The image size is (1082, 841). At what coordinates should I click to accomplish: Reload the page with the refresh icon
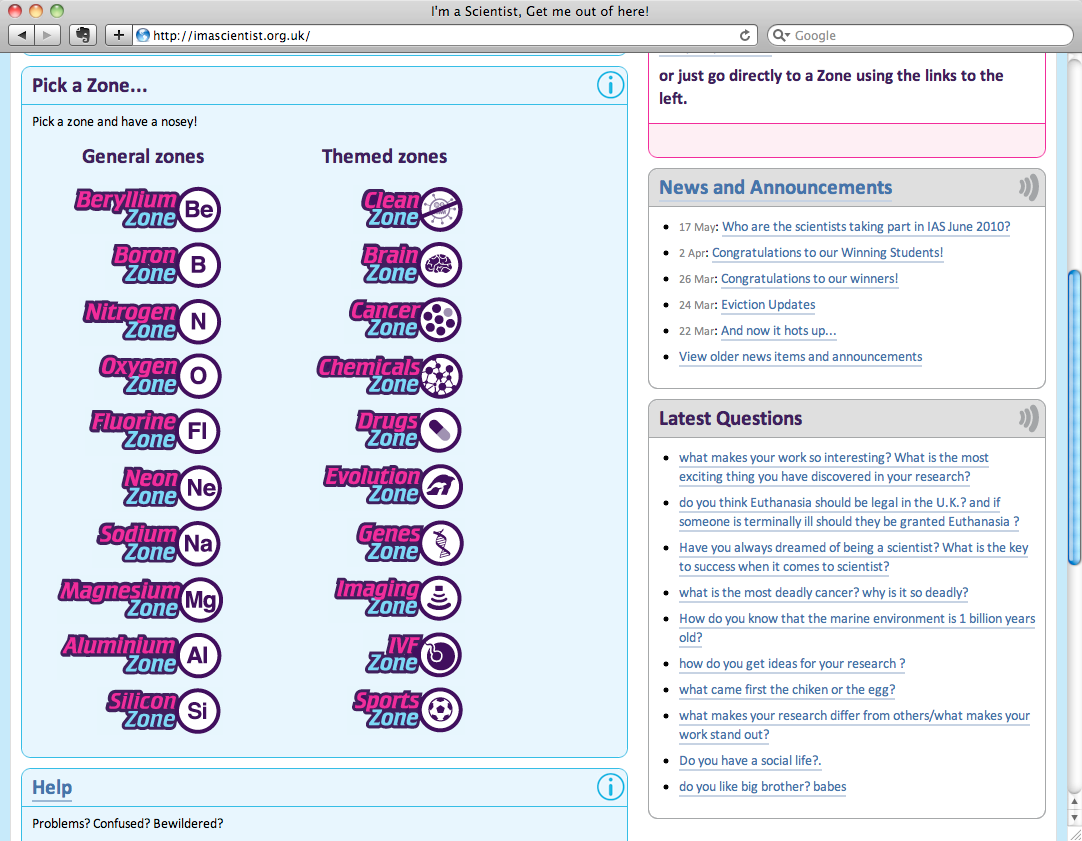[x=745, y=35]
